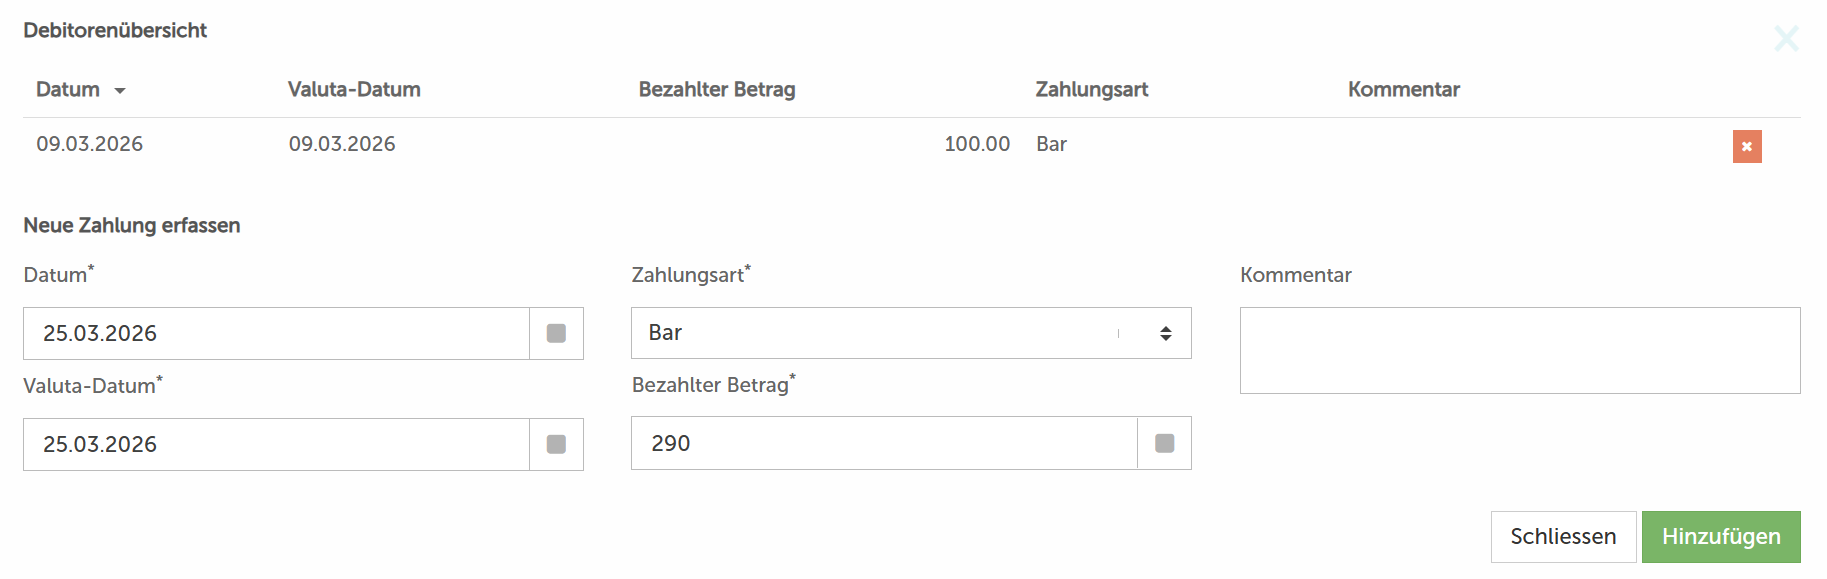Open calendar picker for Datum field
The width and height of the screenshot is (1827, 579).
(556, 333)
